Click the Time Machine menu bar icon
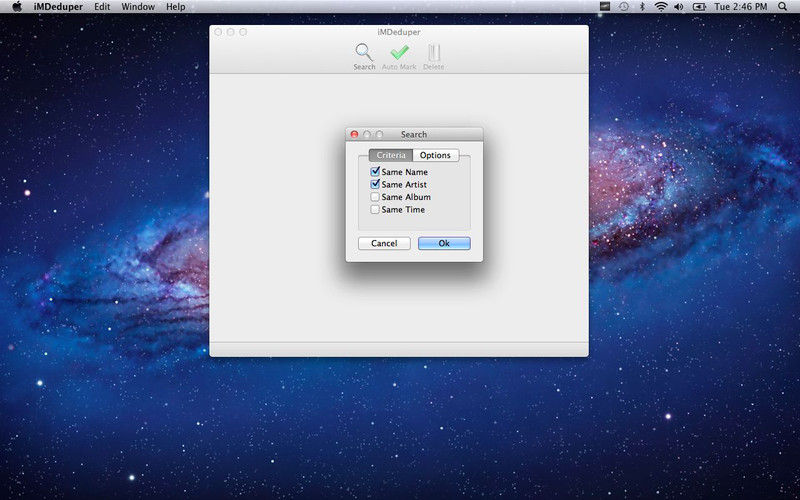 624,7
